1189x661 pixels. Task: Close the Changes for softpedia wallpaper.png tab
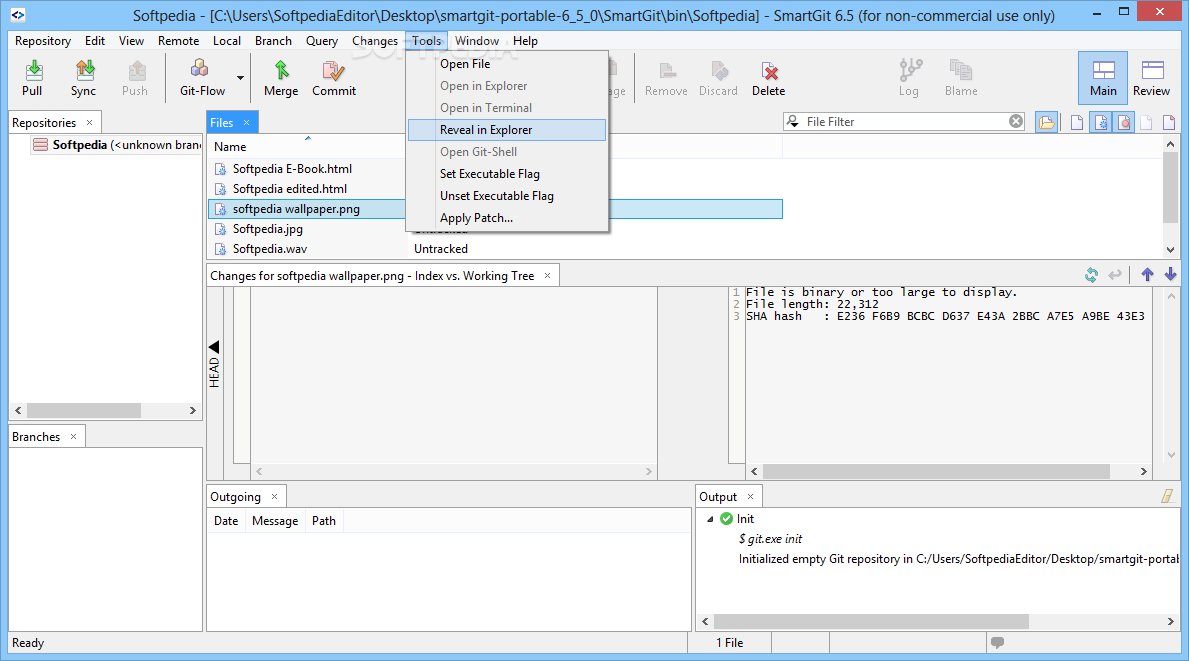(547, 276)
